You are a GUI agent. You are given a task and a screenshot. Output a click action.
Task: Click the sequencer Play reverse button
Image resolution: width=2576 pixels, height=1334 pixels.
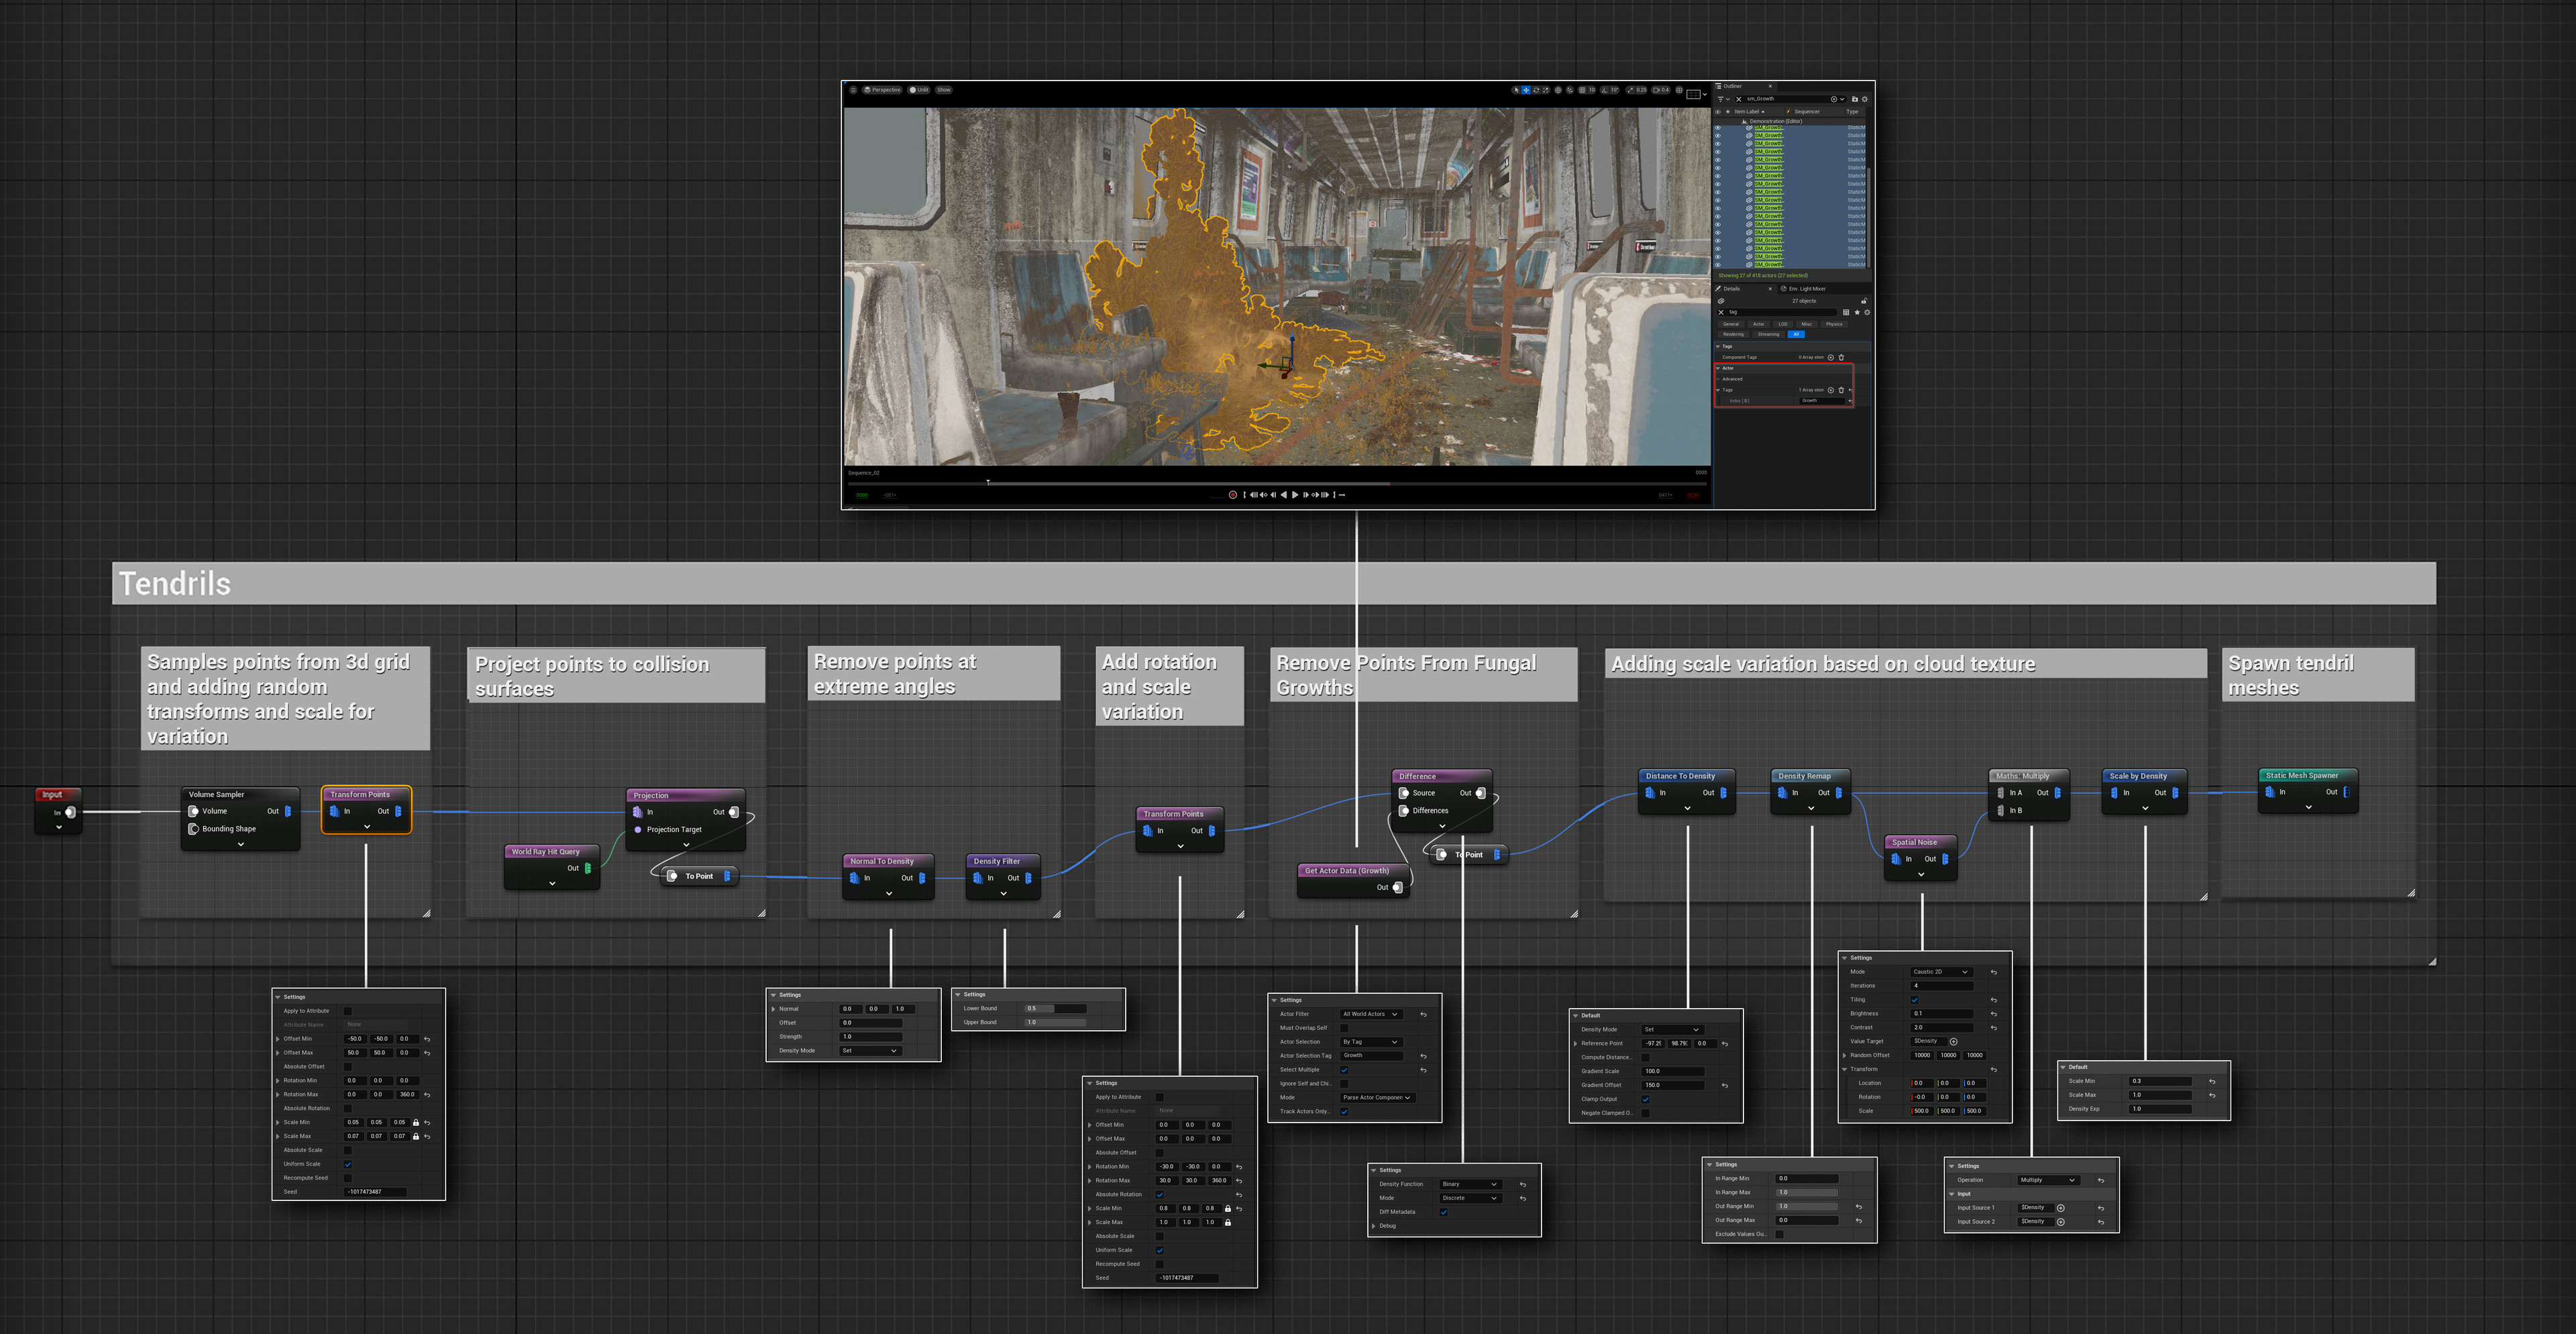(x=1284, y=495)
